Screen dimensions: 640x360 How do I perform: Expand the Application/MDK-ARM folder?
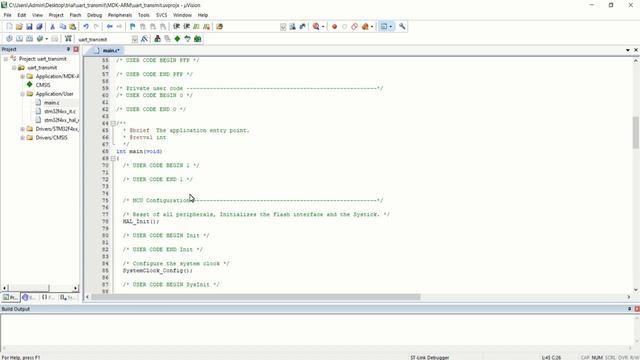pyautogui.click(x=22, y=76)
